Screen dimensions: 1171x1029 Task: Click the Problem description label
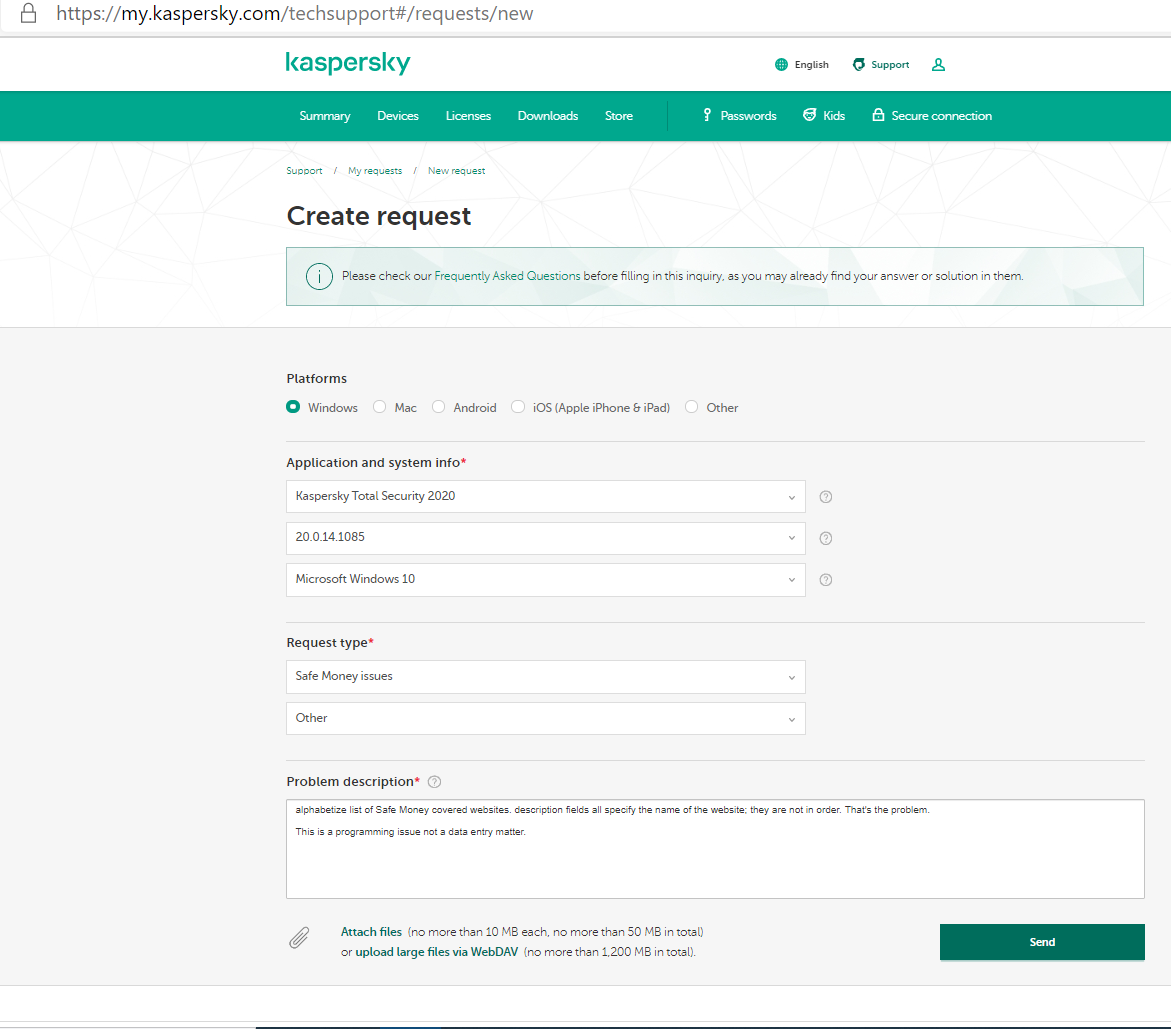click(x=350, y=782)
